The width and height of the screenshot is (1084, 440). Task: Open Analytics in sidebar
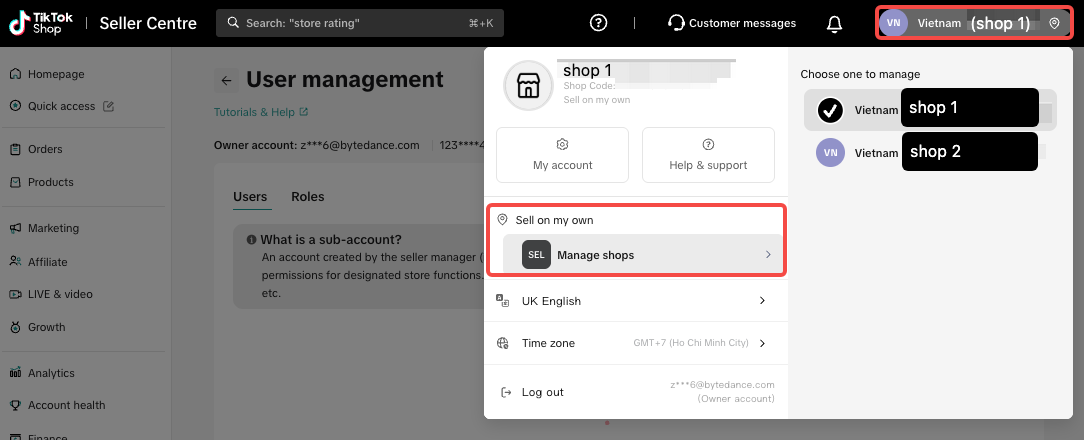(51, 373)
